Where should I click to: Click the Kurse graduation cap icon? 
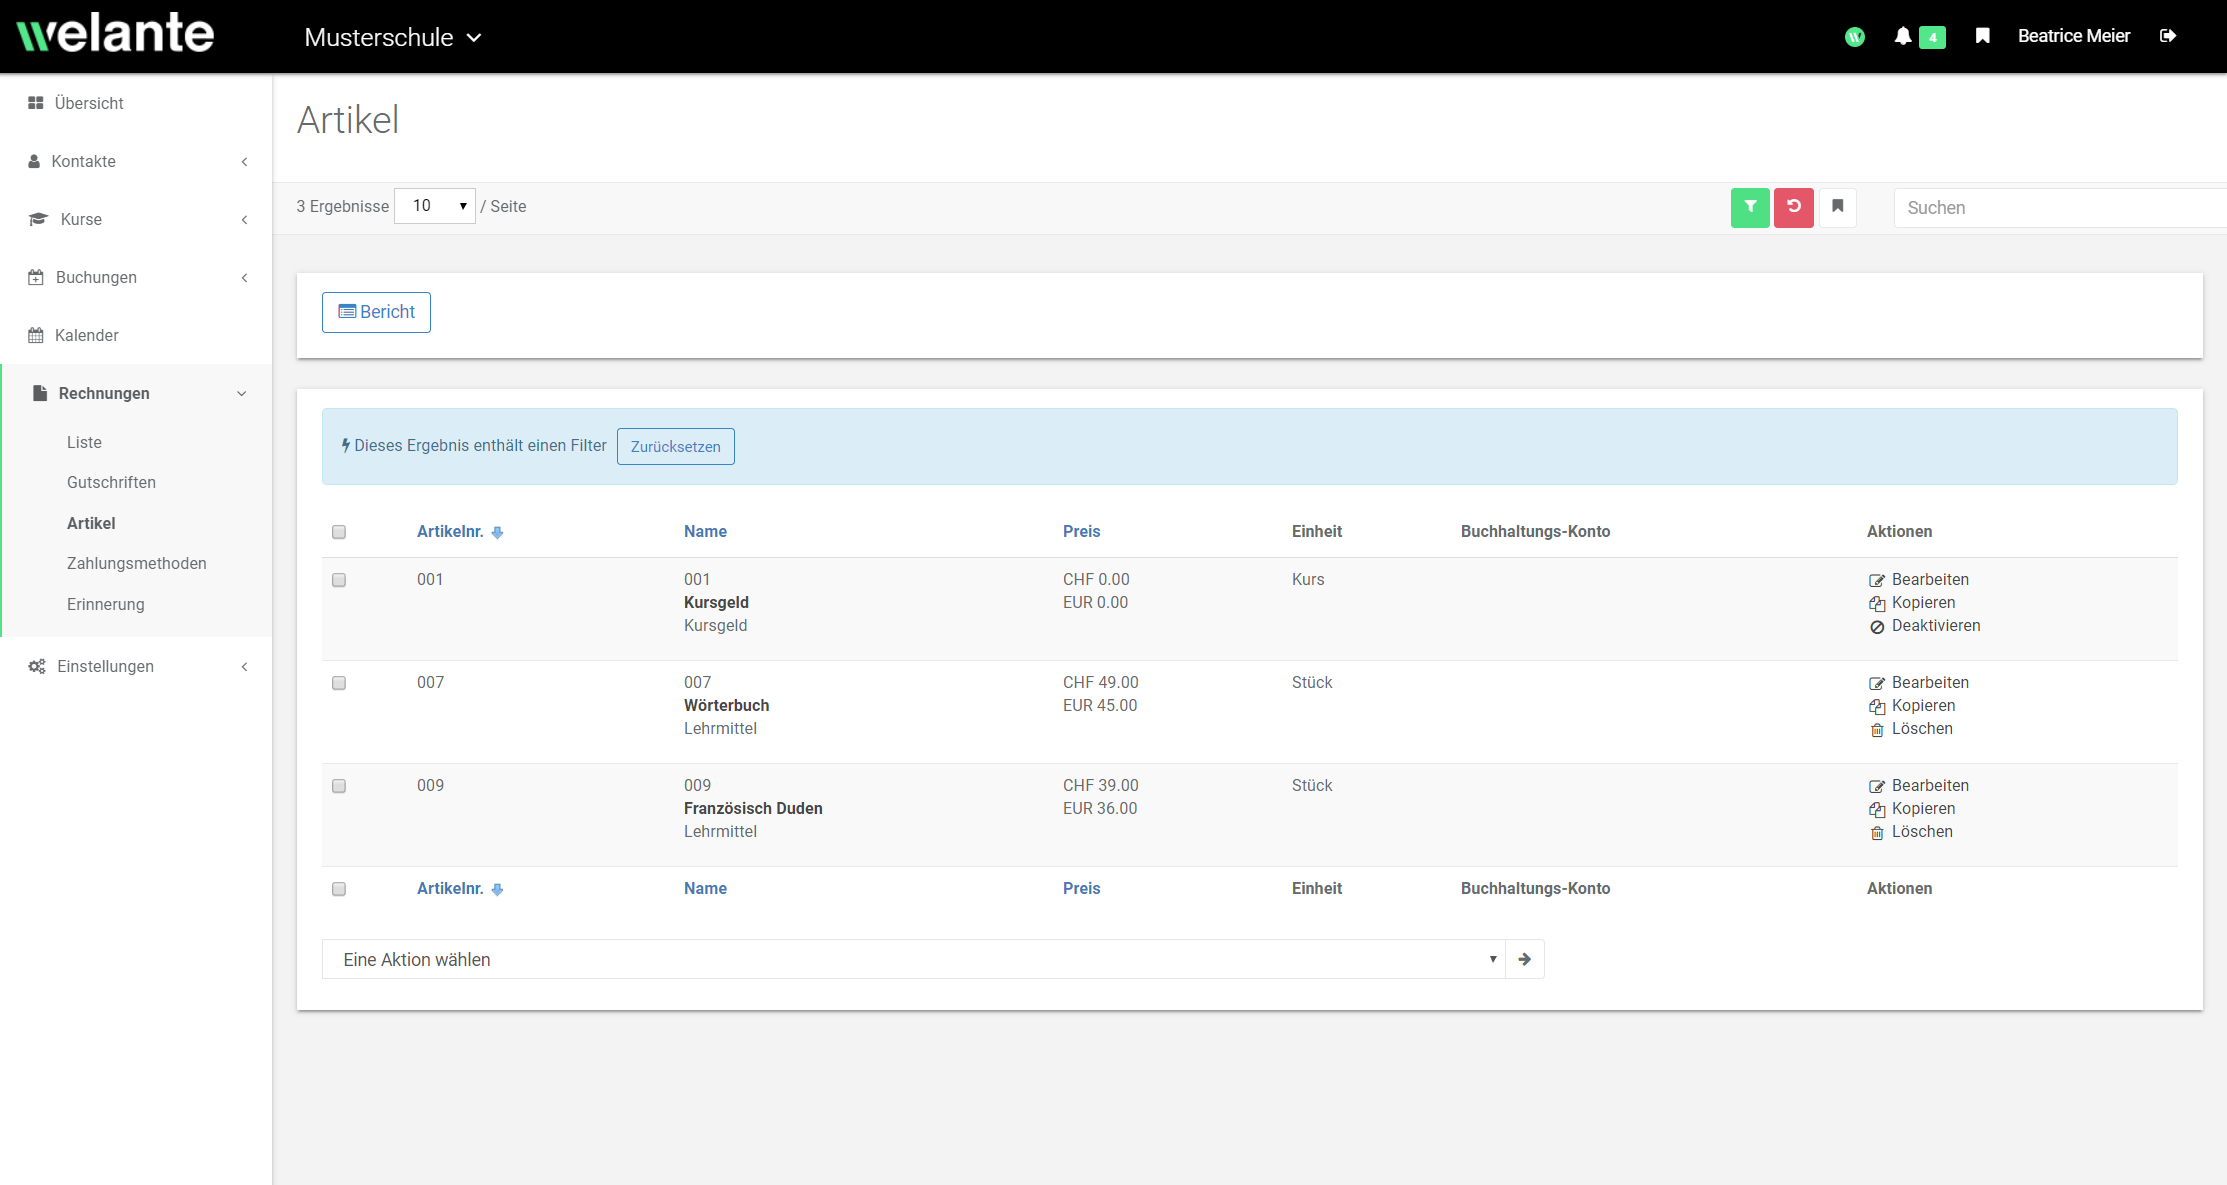pyautogui.click(x=38, y=219)
